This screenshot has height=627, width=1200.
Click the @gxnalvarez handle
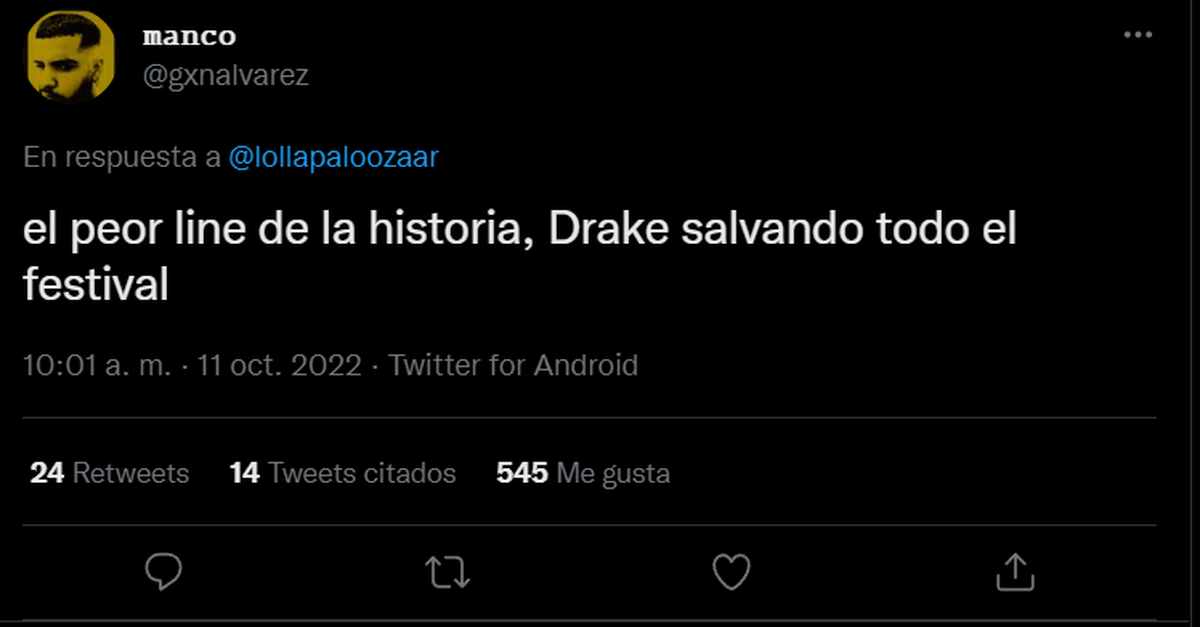click(226, 76)
